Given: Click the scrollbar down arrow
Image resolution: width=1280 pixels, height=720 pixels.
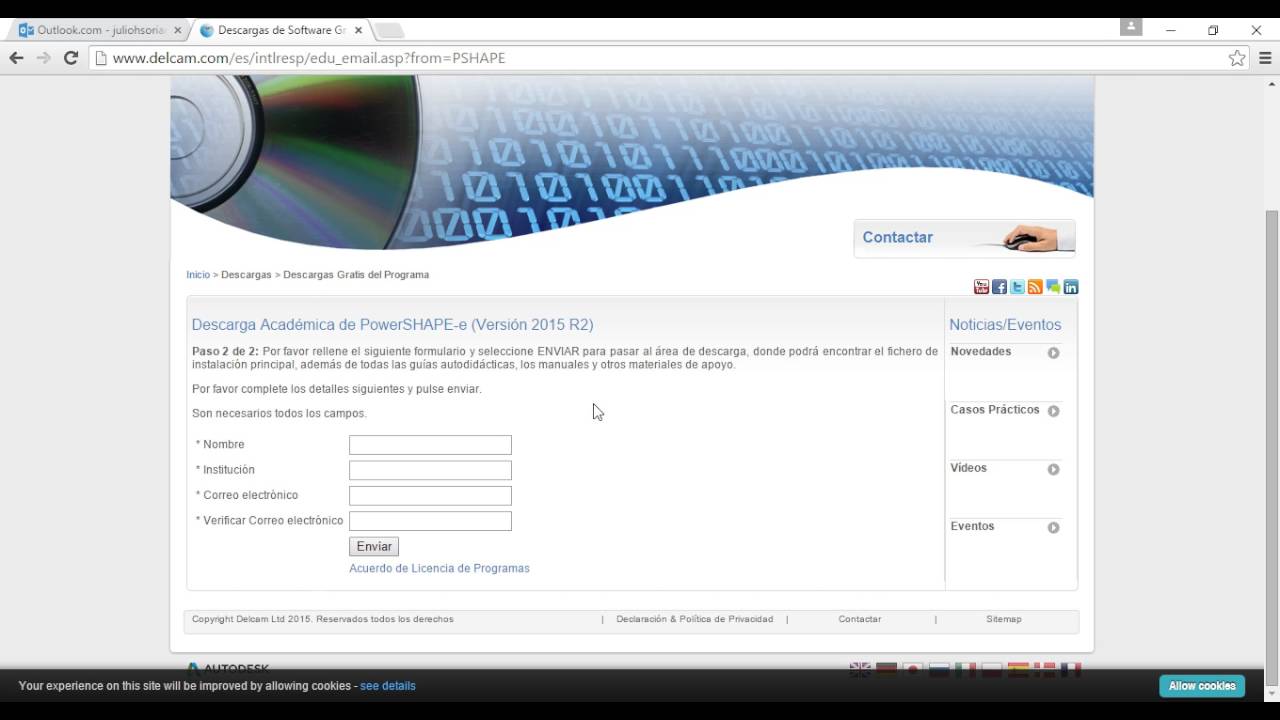Looking at the screenshot, I should pos(1271,693).
